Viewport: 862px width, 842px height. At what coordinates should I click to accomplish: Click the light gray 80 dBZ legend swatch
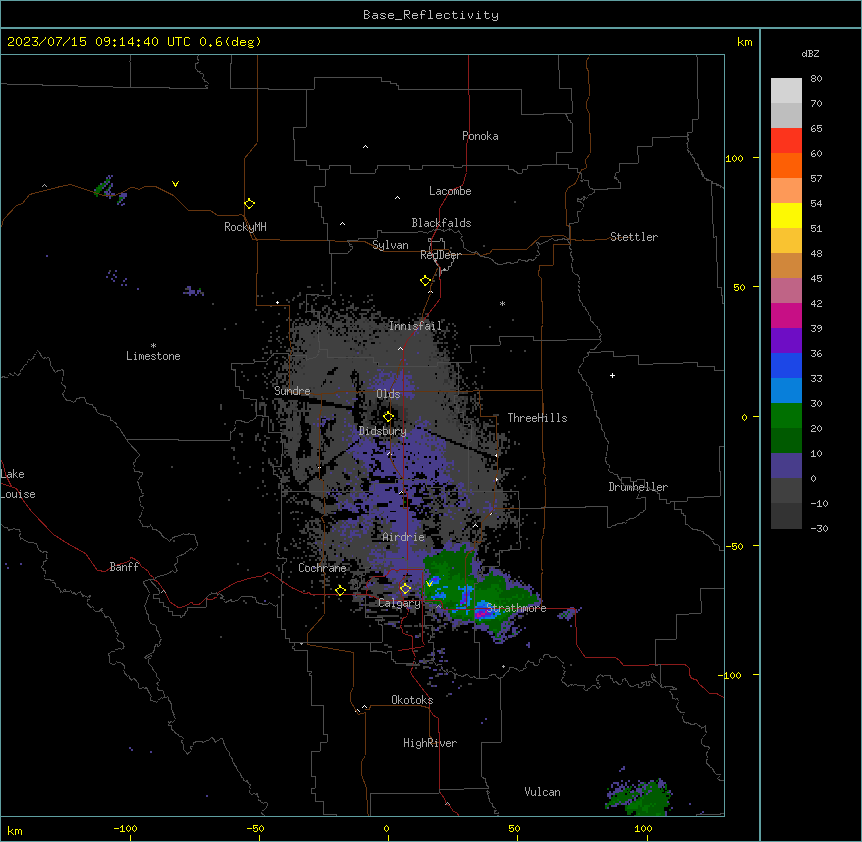point(786,91)
